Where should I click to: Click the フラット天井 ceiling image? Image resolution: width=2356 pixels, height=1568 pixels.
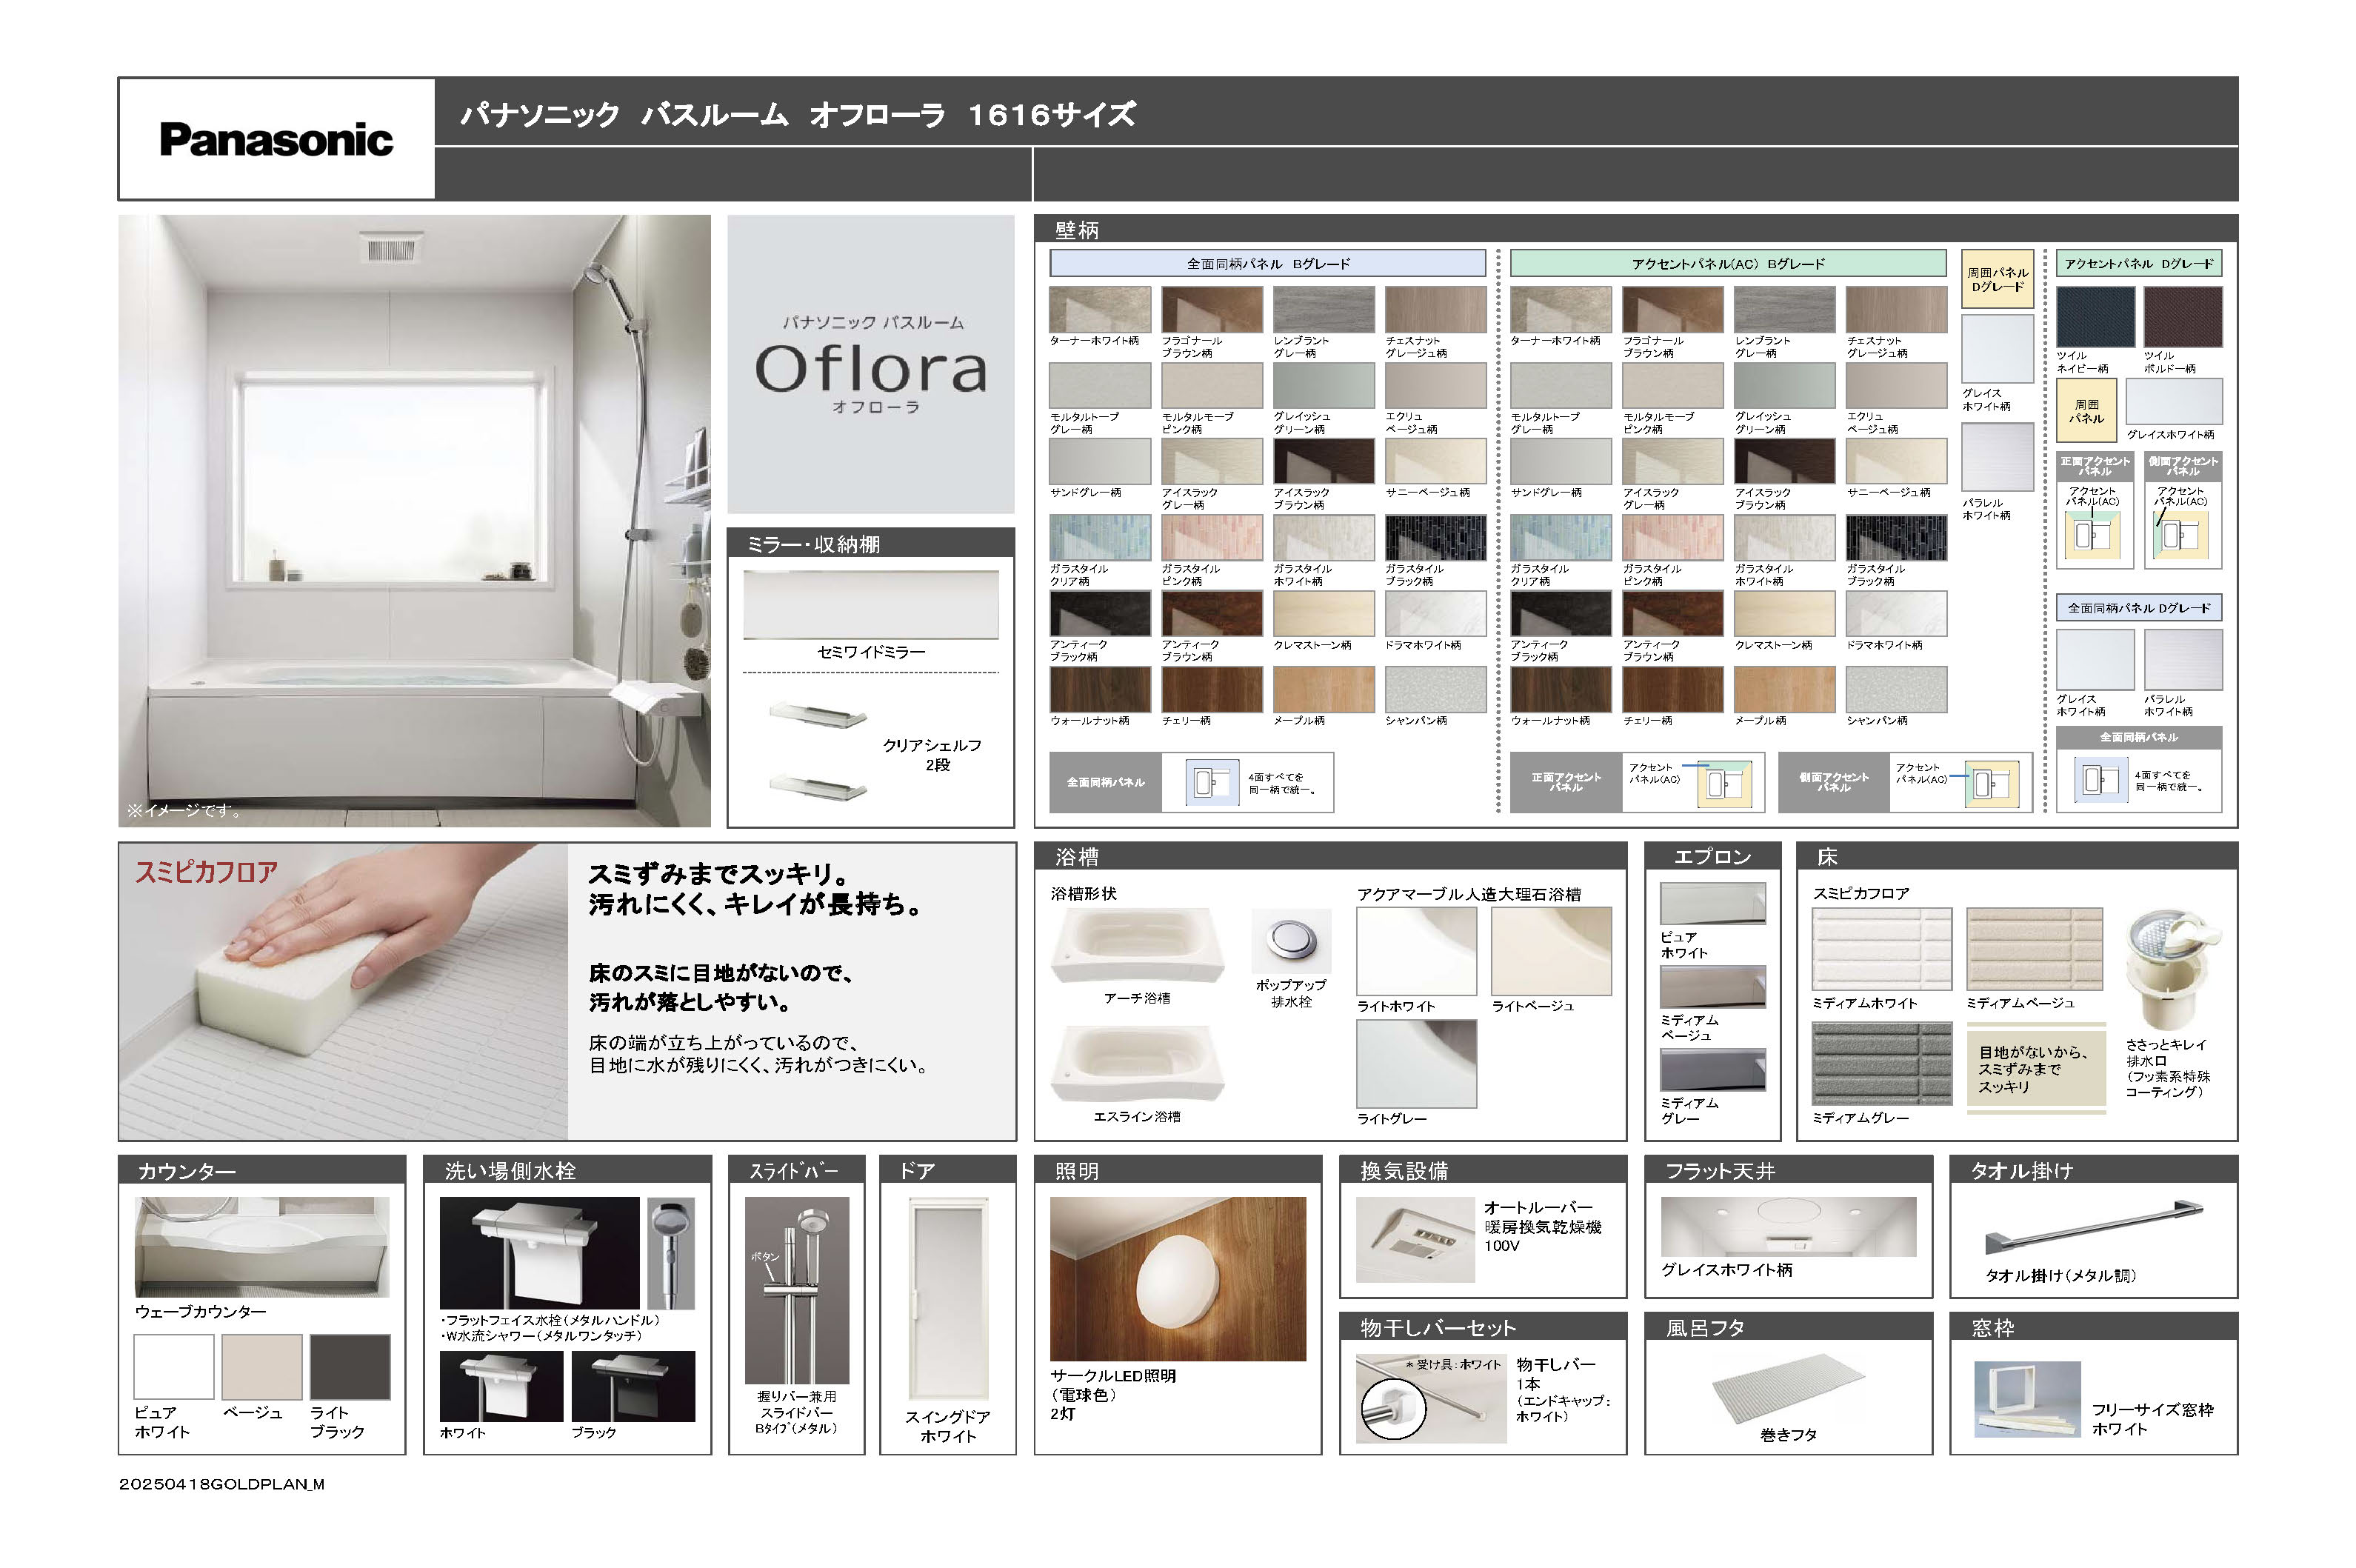(1788, 1227)
